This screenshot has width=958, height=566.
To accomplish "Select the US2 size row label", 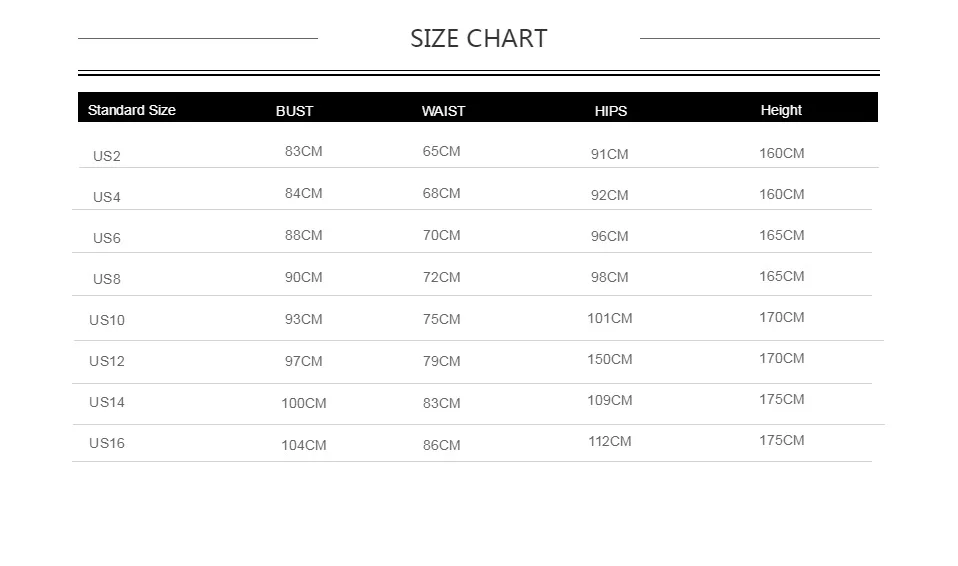I will [x=106, y=156].
